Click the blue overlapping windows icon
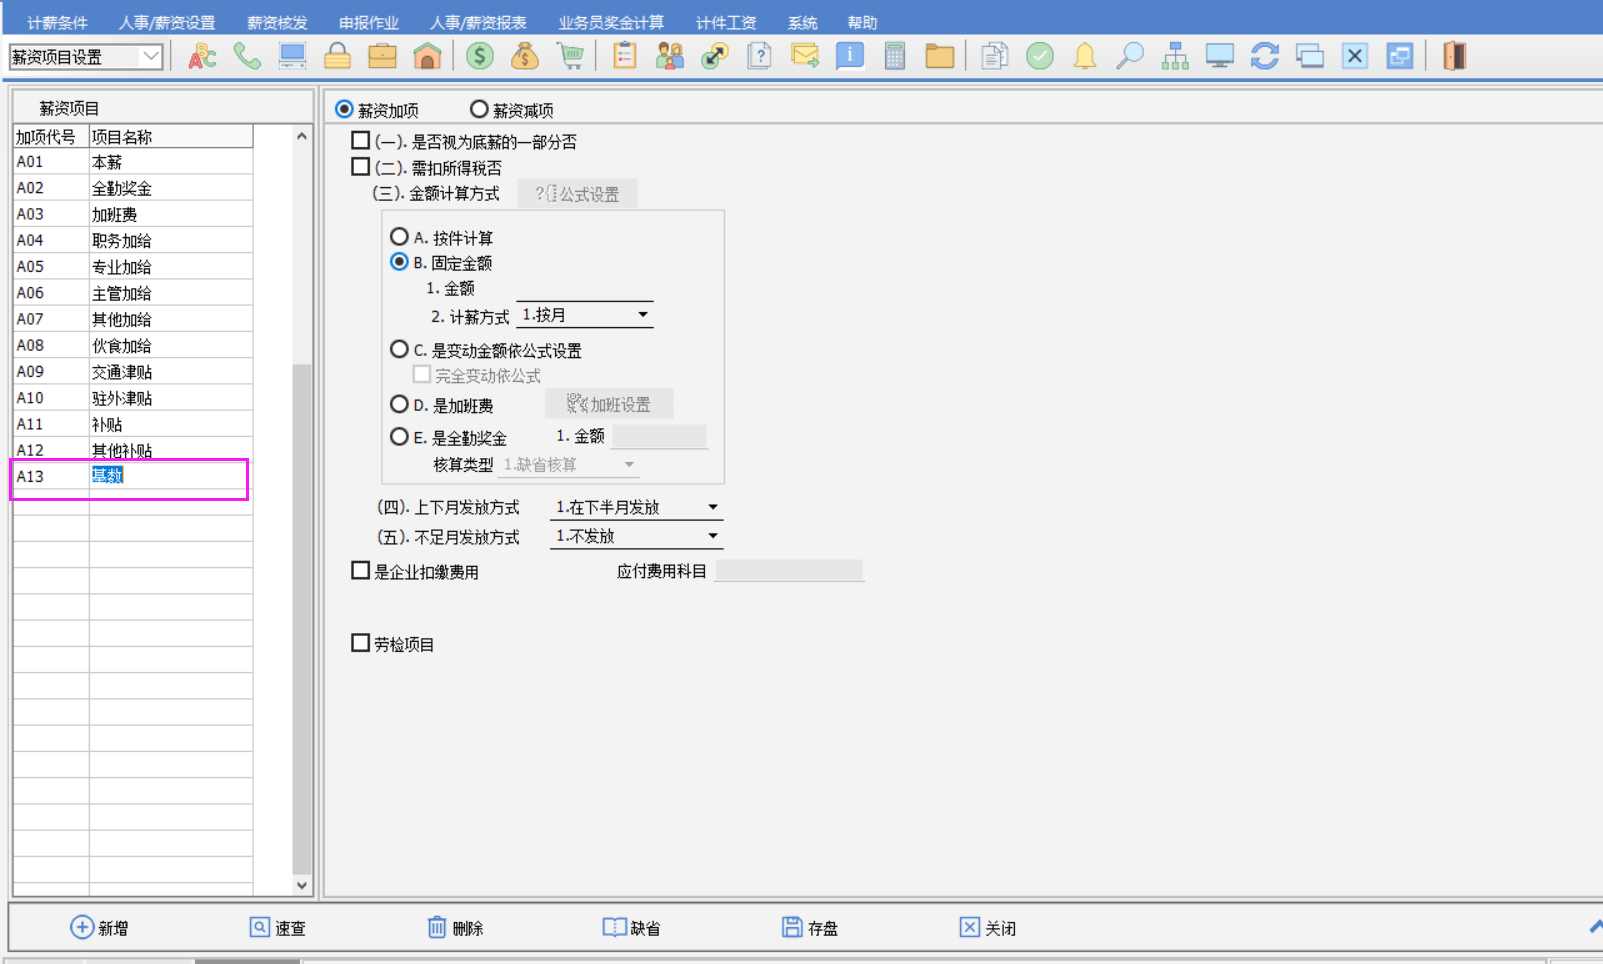This screenshot has height=964, width=1603. pos(1400,56)
